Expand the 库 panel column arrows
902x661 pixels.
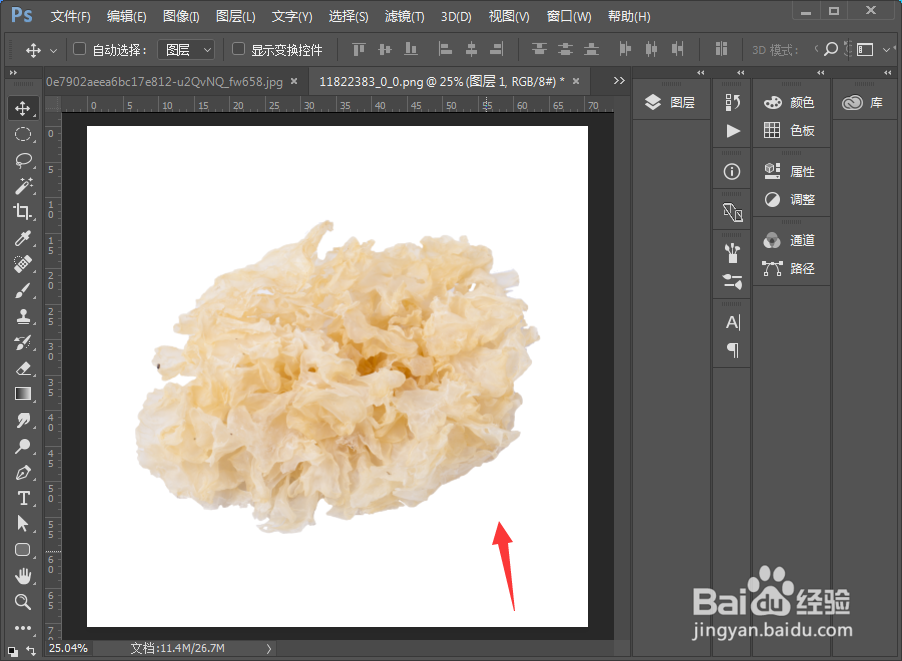[888, 72]
